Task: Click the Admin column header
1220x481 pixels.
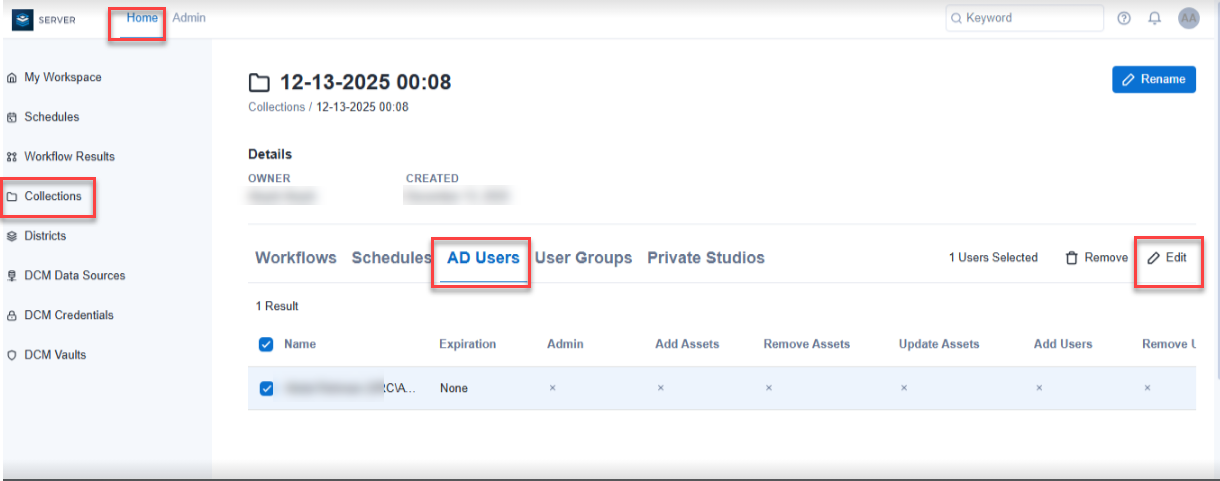Action: [x=565, y=344]
